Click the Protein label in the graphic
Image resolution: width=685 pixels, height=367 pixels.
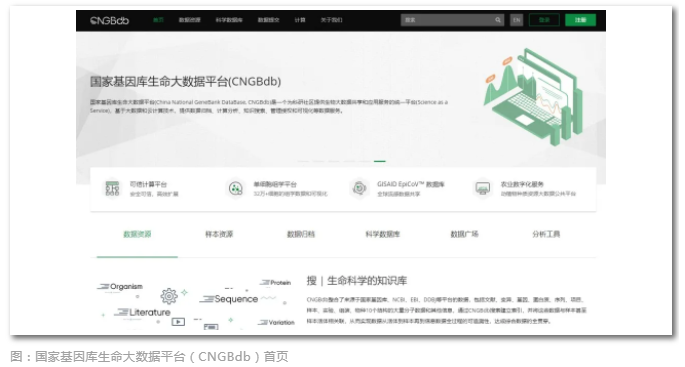tap(280, 283)
